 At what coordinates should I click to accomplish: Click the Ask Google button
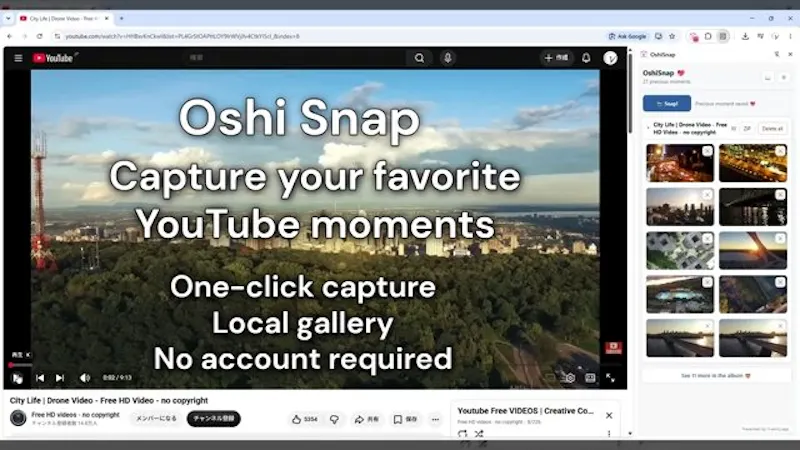[x=627, y=36]
